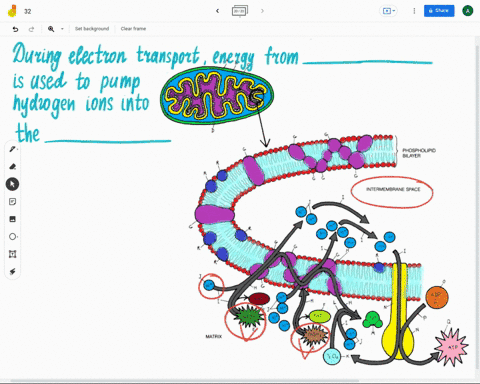Viewport: 480px width, 384px height.
Task: Insert an image with Add image tool
Action: [x=12, y=219]
